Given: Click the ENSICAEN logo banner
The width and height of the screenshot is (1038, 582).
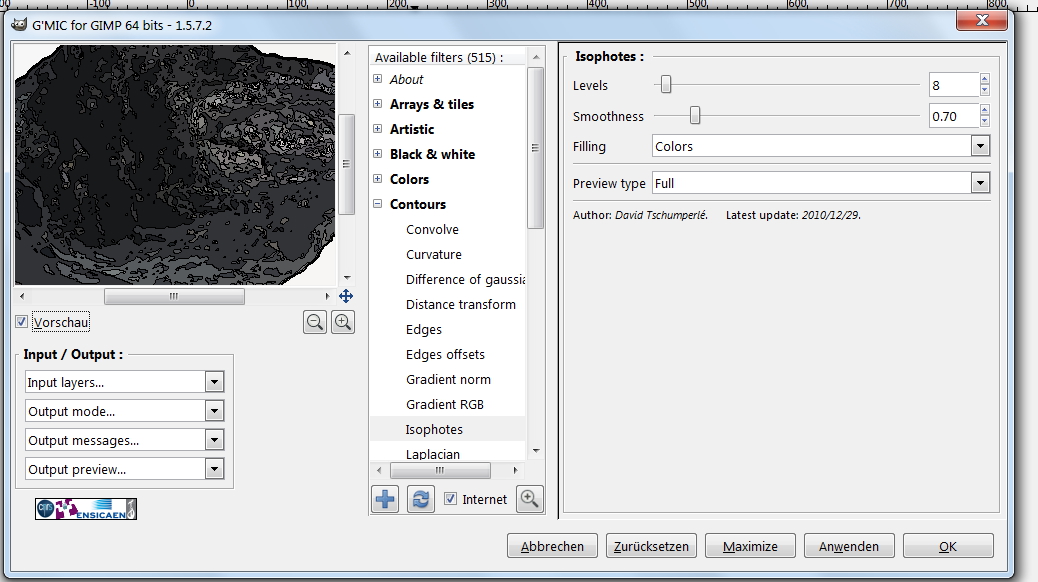Looking at the screenshot, I should [x=85, y=509].
